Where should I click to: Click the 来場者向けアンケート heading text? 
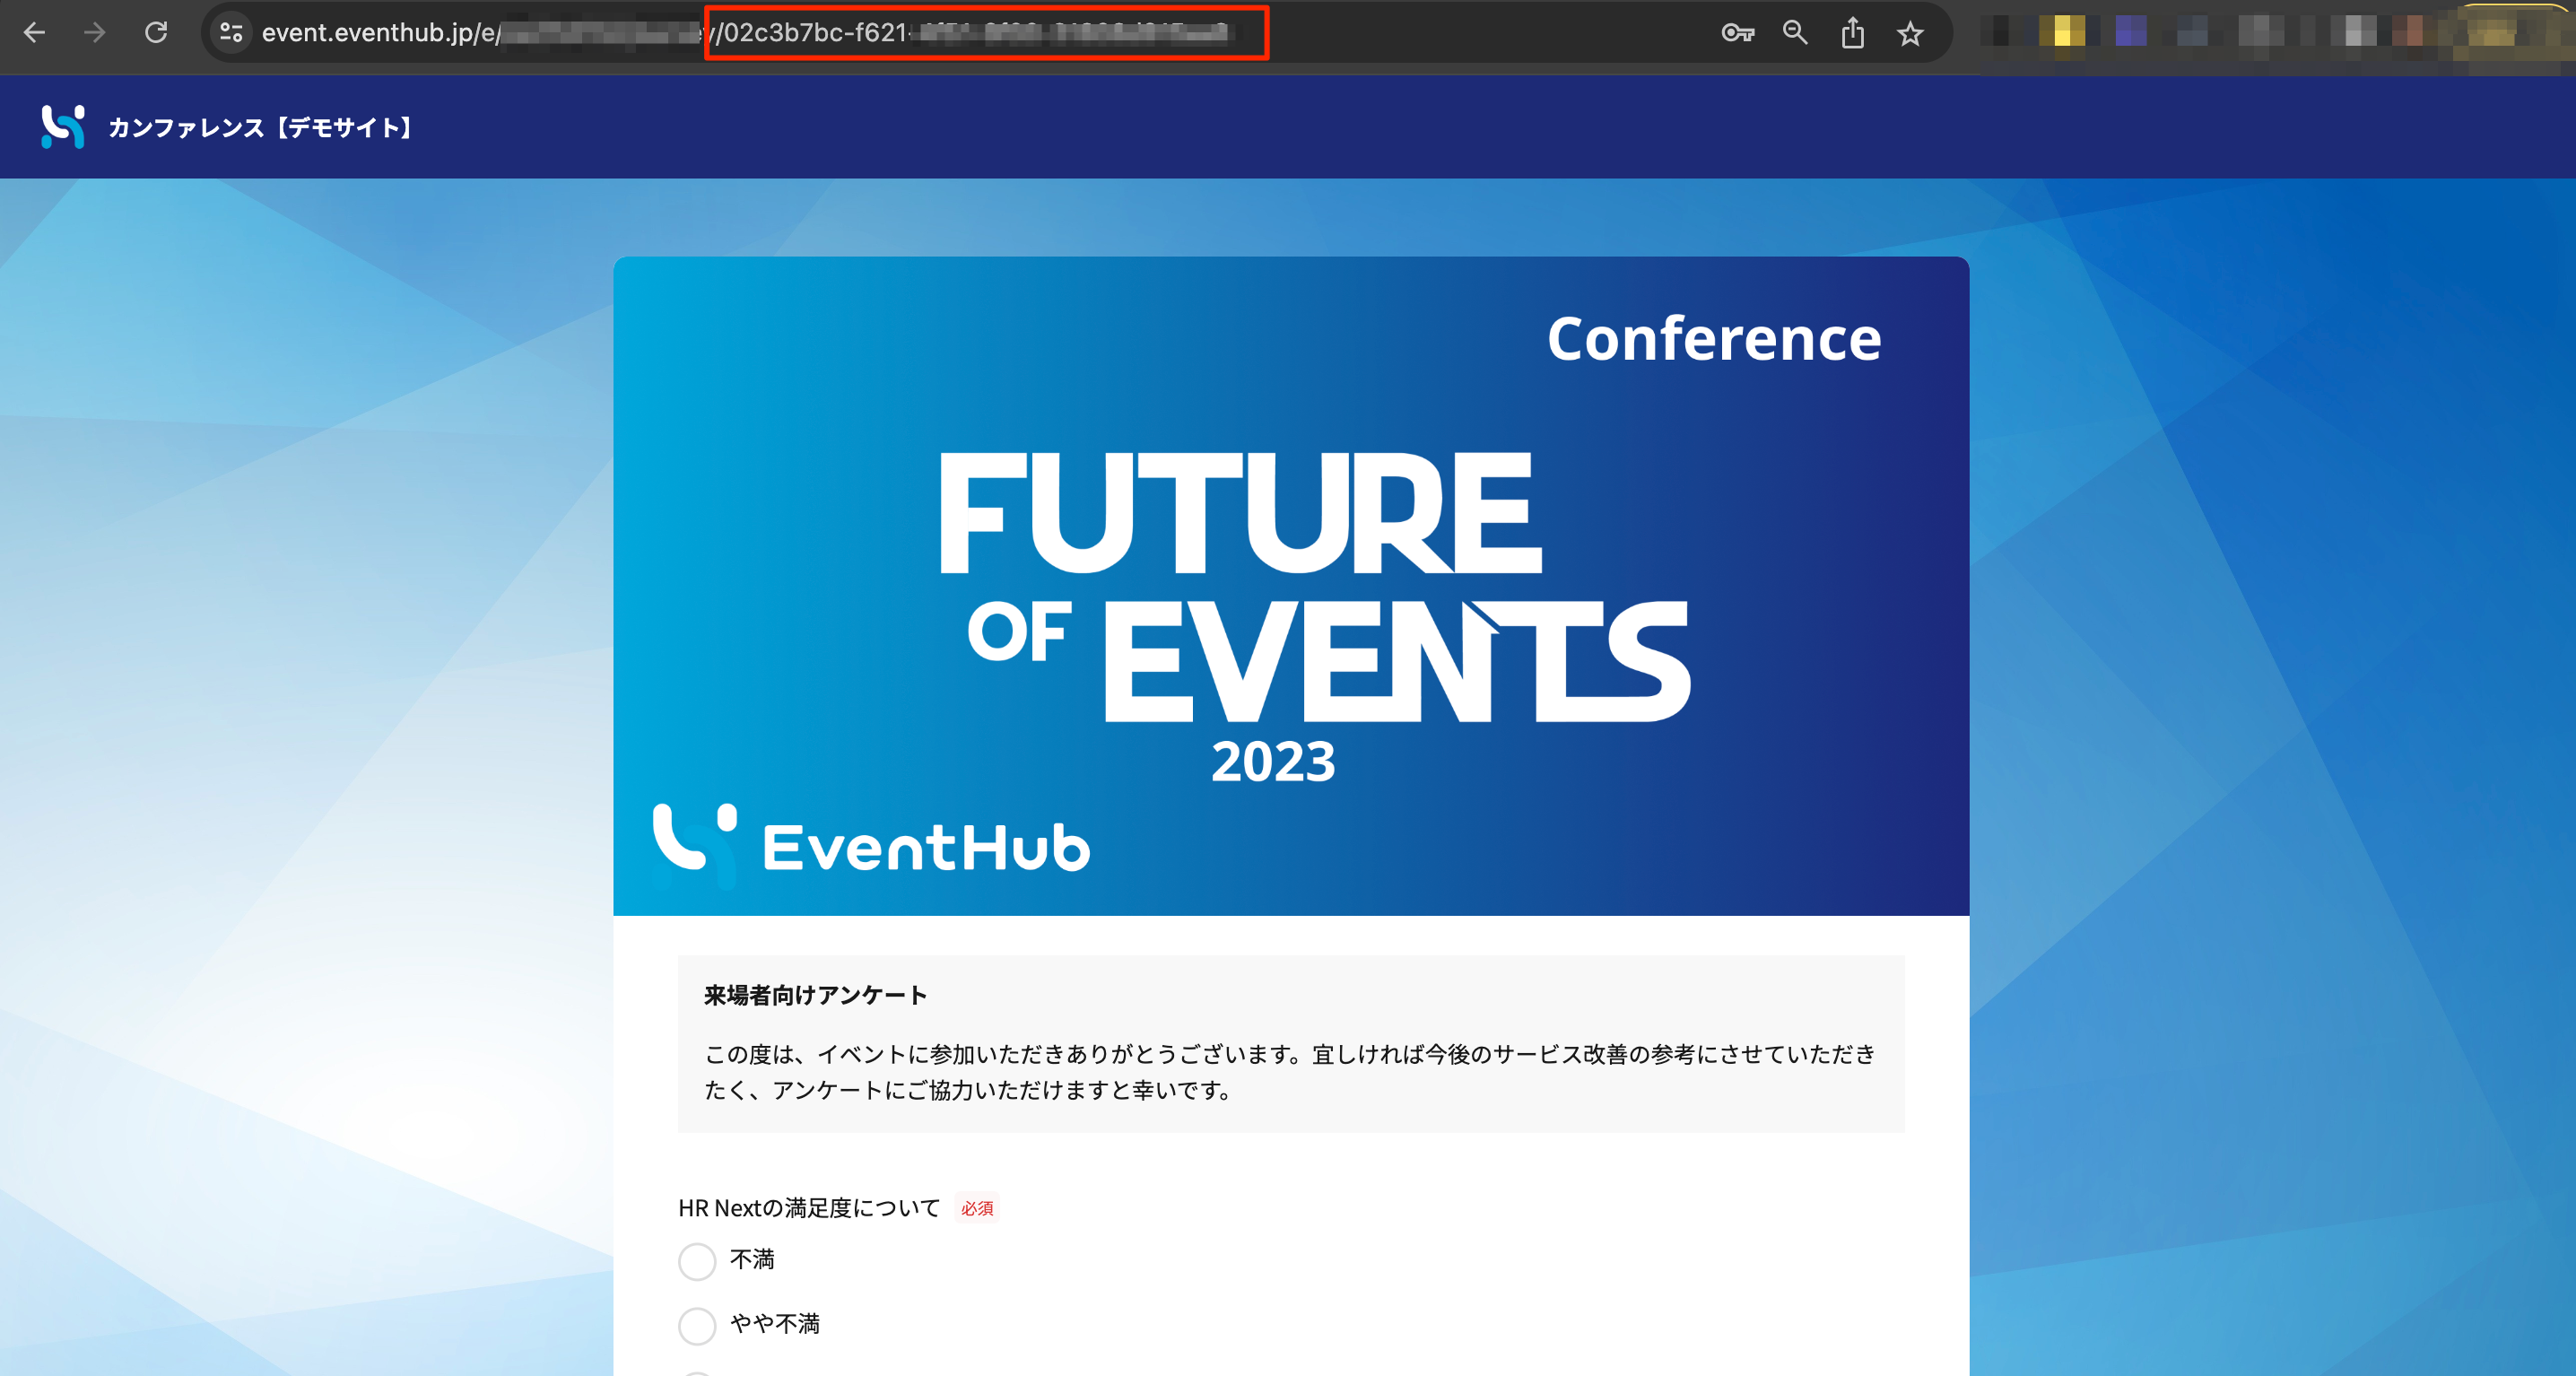[816, 995]
